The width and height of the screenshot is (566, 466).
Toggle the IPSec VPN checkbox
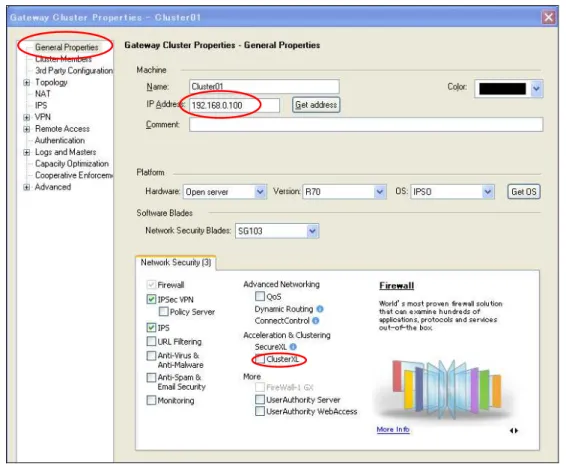pyautogui.click(x=151, y=299)
